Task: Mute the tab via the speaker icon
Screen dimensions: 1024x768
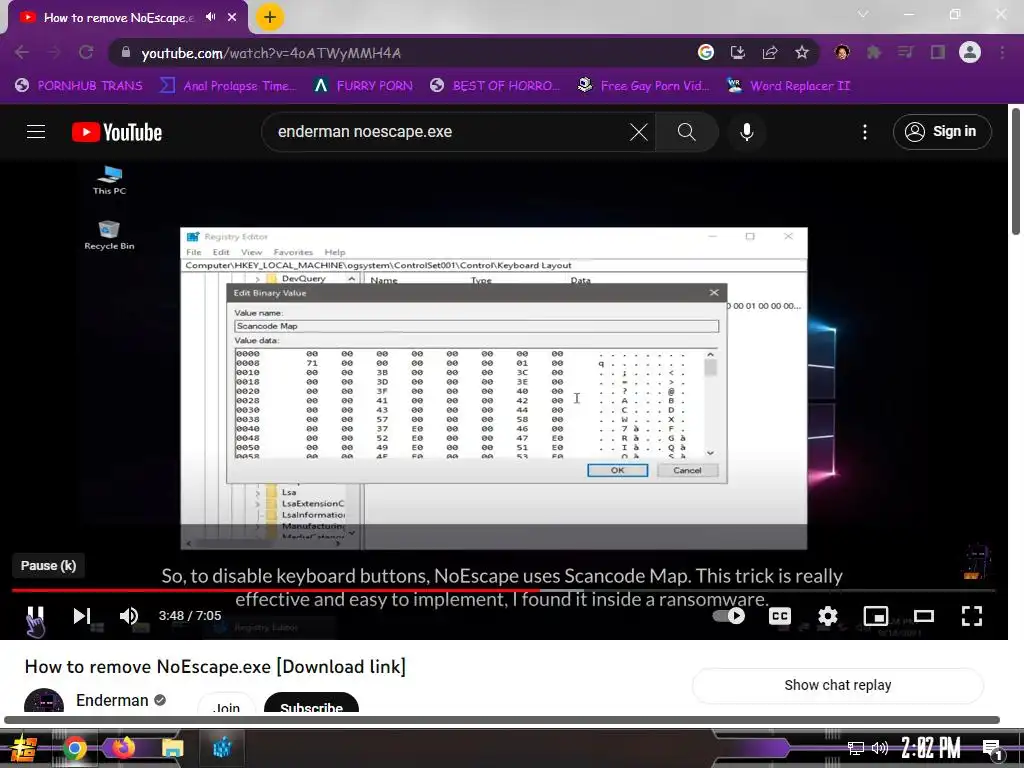Action: (210, 17)
